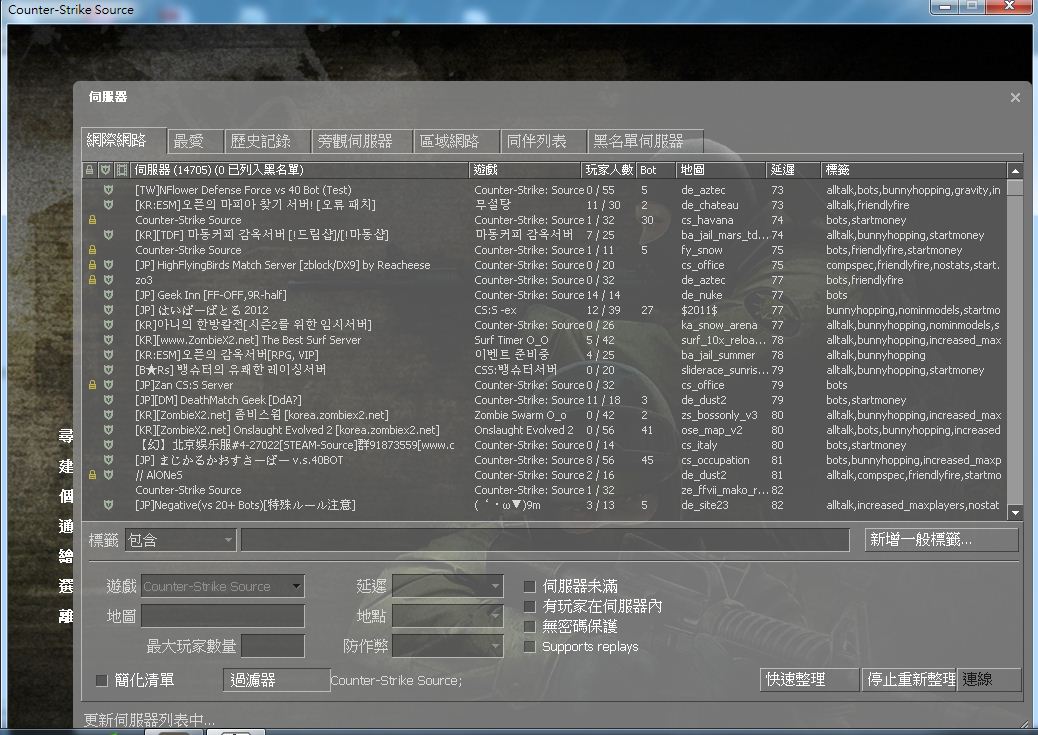Click VAC shield of Onslaught Evolved 2 server
This screenshot has height=735, width=1038.
[x=109, y=430]
